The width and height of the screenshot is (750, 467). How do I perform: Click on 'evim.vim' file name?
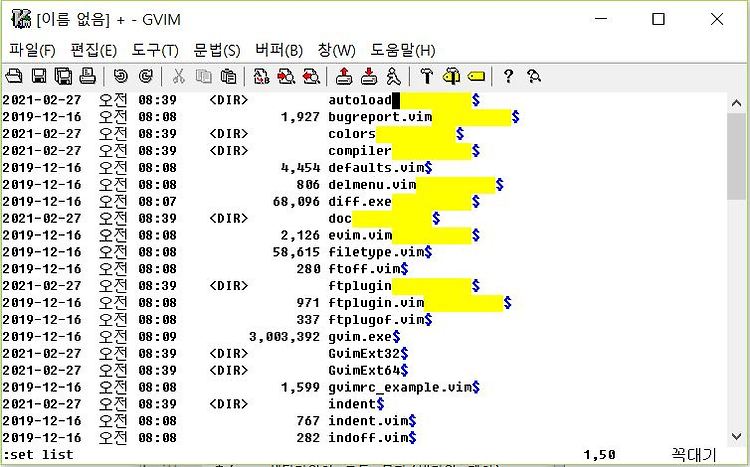pos(360,235)
